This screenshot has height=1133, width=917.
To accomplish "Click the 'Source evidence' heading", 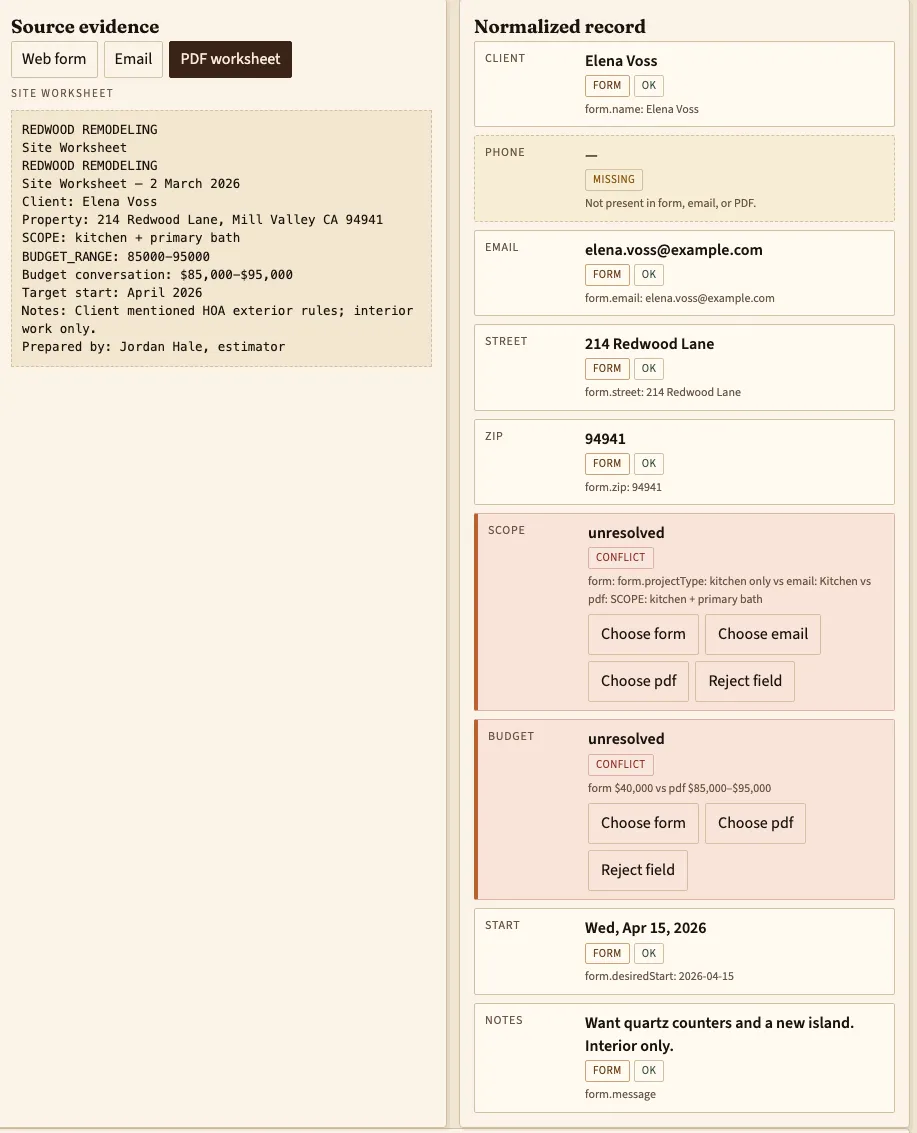I will click(85, 27).
